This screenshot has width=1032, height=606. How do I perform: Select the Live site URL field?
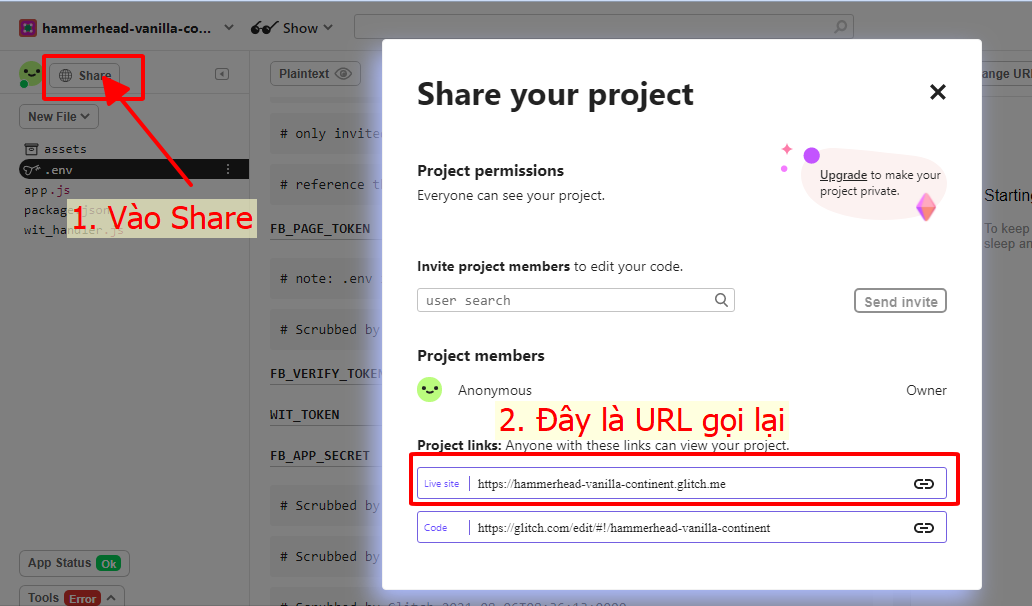click(682, 484)
